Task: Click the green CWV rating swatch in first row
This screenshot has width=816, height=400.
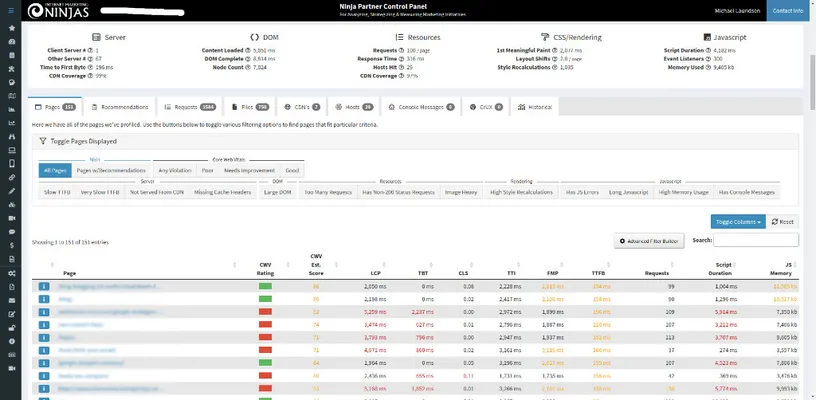Action: pos(265,286)
